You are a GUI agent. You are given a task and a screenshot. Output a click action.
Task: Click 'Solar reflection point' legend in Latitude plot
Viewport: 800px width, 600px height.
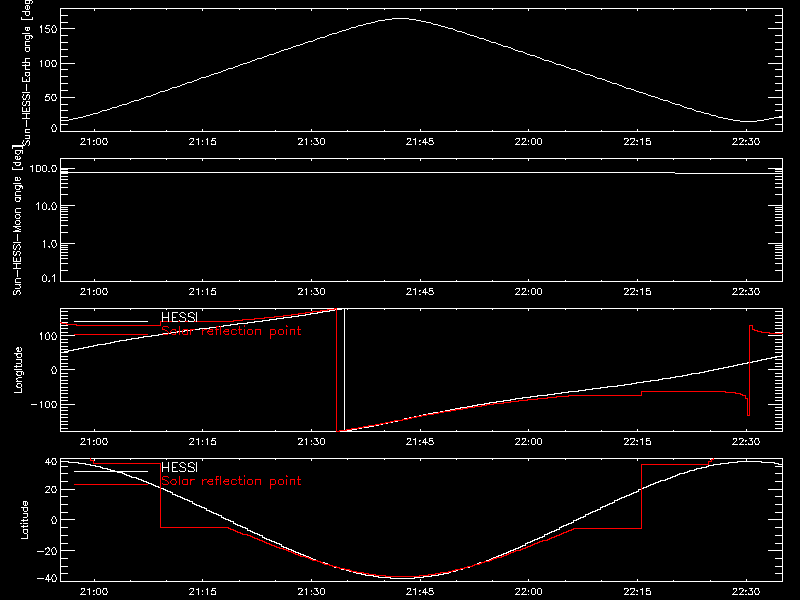(231, 481)
